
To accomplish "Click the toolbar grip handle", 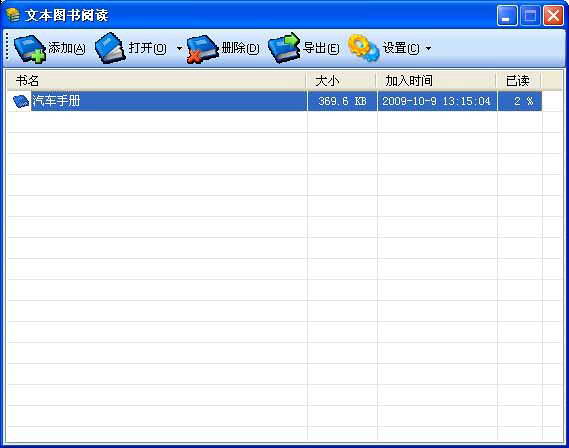I will coord(7,46).
